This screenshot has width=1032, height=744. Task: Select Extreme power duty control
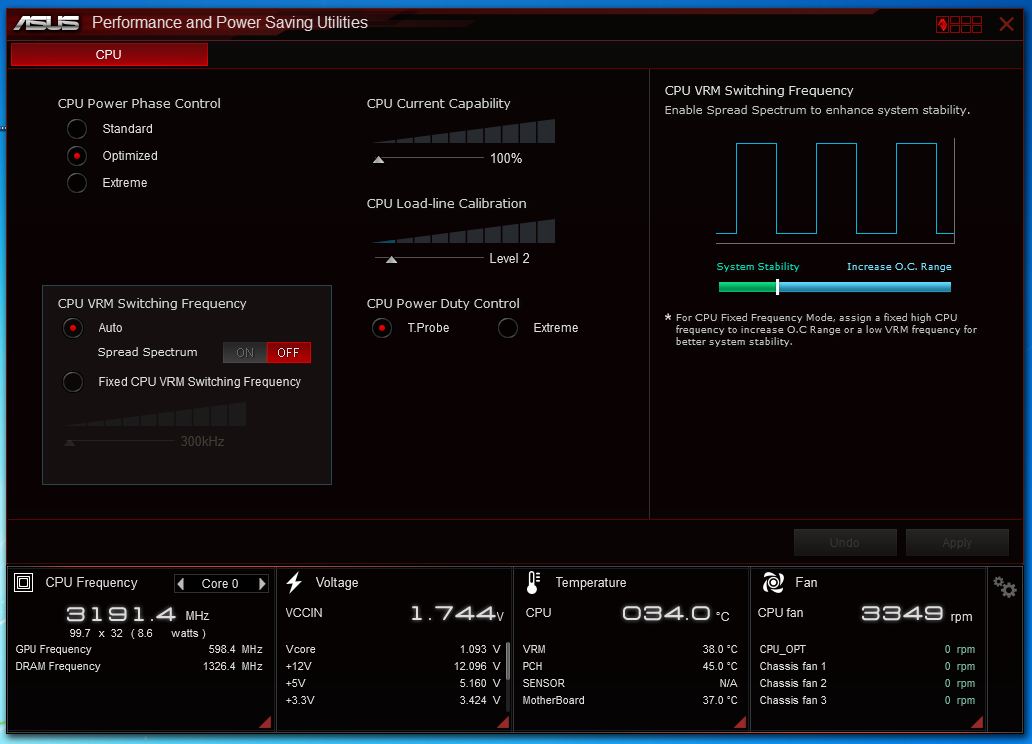pyautogui.click(x=507, y=328)
